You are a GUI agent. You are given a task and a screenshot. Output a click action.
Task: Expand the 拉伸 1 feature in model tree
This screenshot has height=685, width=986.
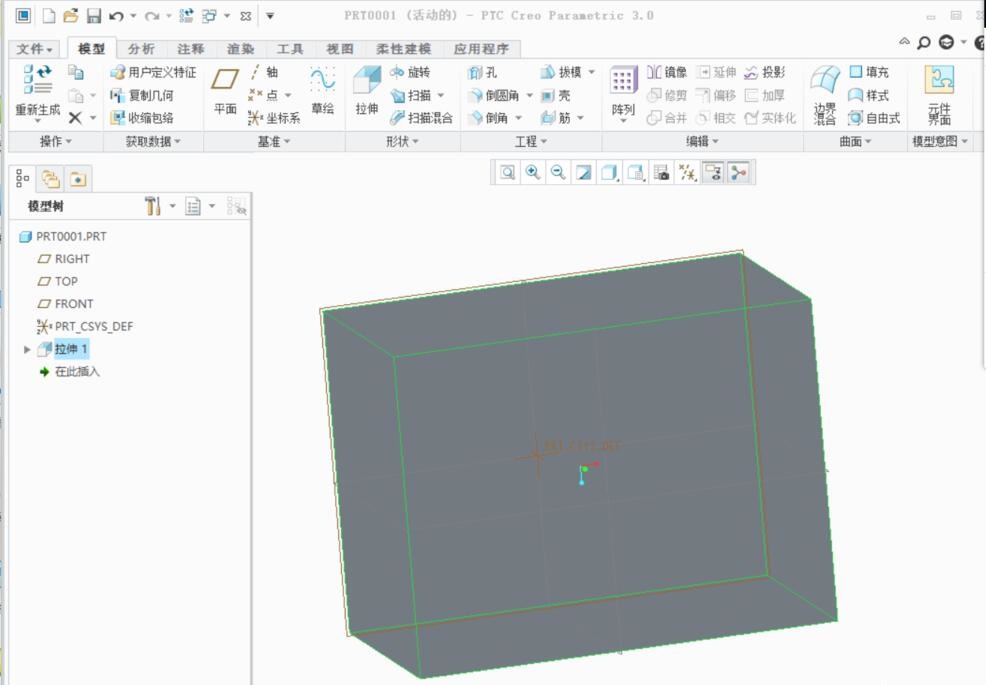point(25,349)
